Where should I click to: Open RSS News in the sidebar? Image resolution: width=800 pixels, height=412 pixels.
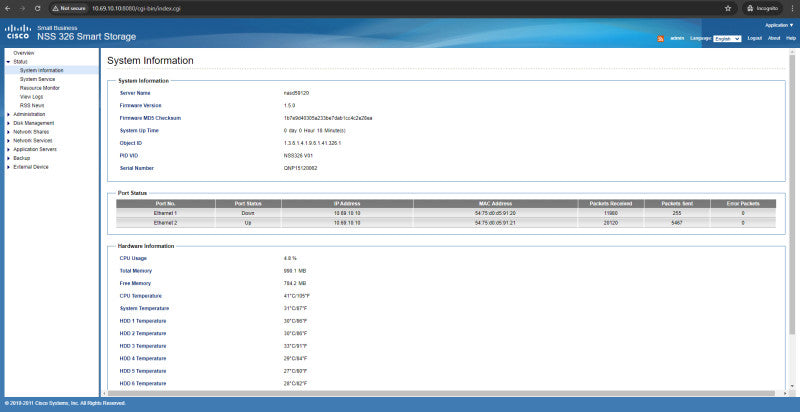point(32,105)
